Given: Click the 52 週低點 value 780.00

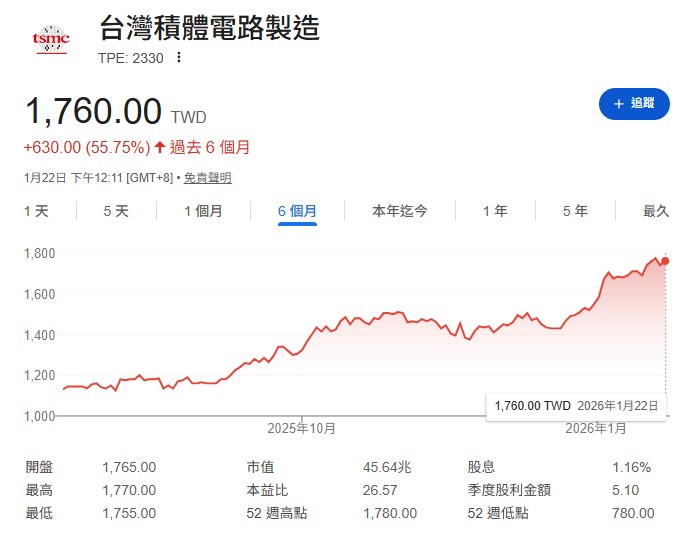Looking at the screenshot, I should pyautogui.click(x=633, y=513).
